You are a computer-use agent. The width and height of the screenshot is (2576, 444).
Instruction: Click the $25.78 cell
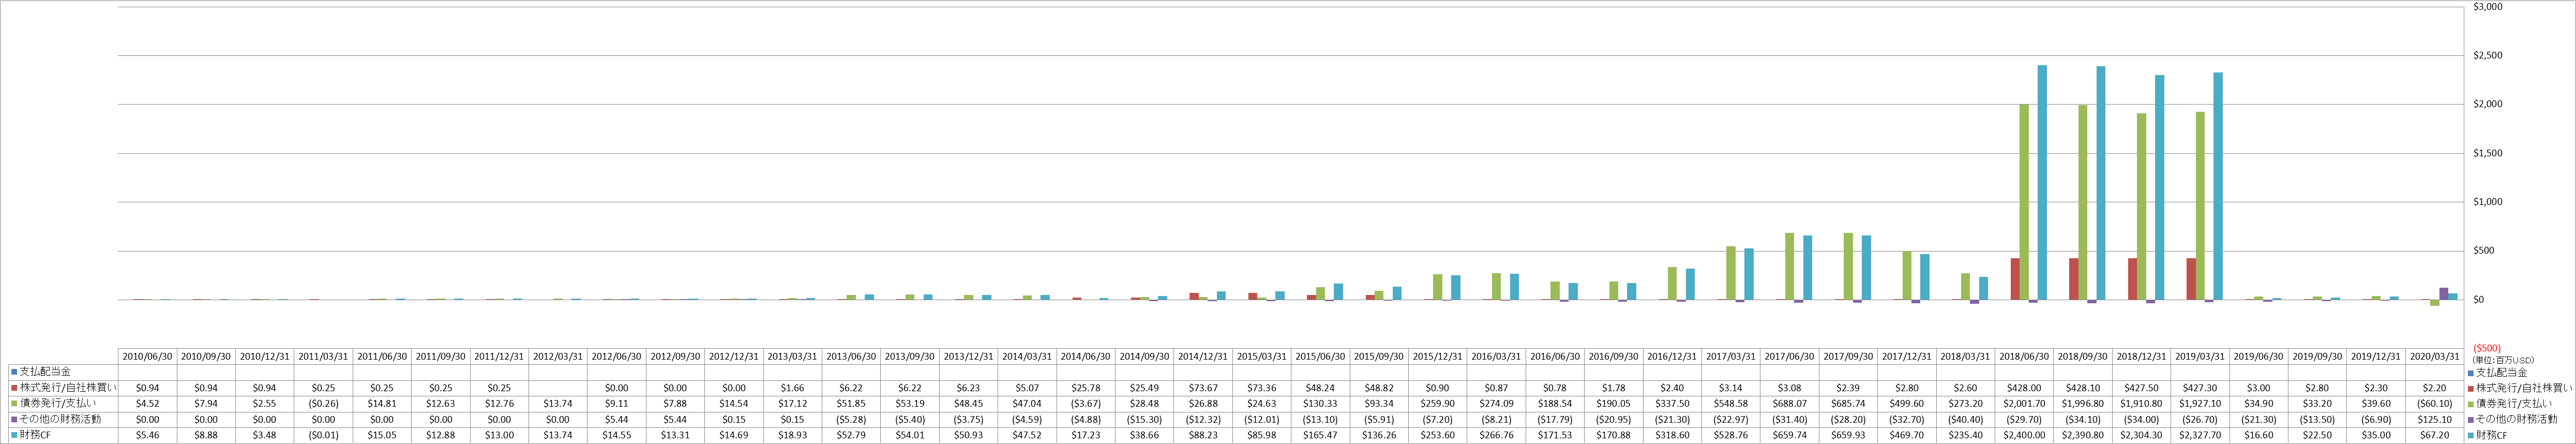(1087, 387)
